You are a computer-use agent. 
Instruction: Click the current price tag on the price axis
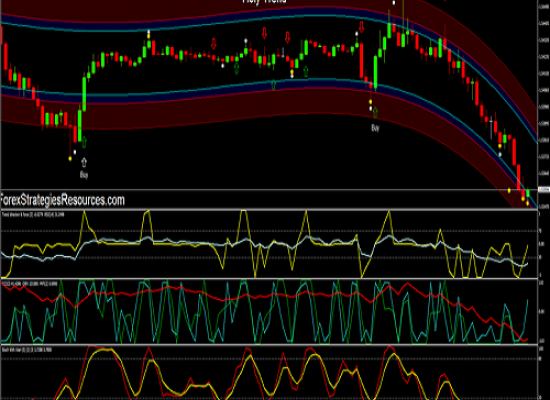pos(544,190)
